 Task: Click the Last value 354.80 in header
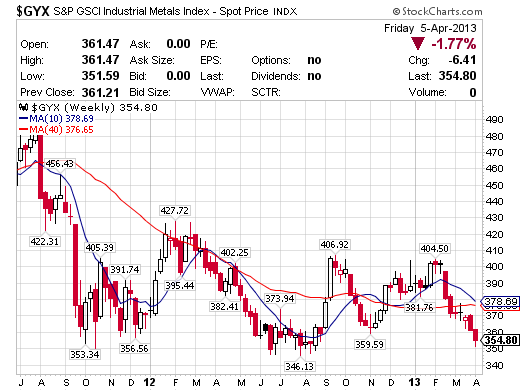click(x=457, y=76)
